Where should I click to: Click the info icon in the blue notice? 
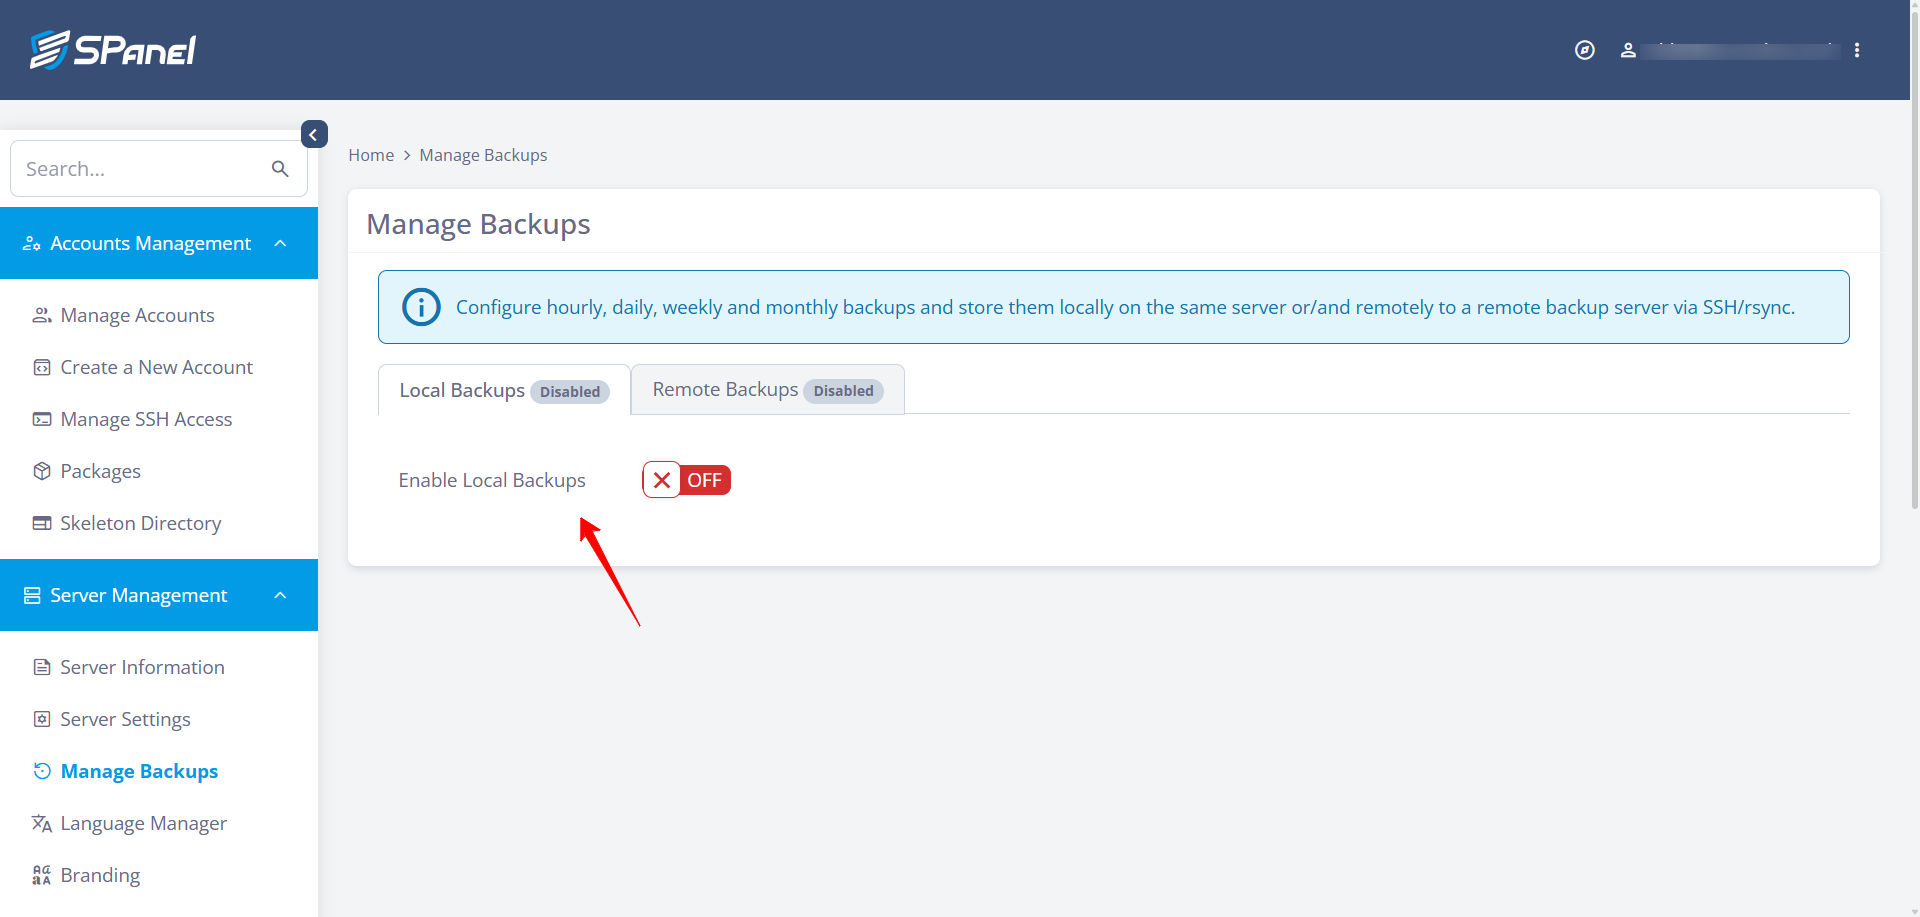(421, 307)
